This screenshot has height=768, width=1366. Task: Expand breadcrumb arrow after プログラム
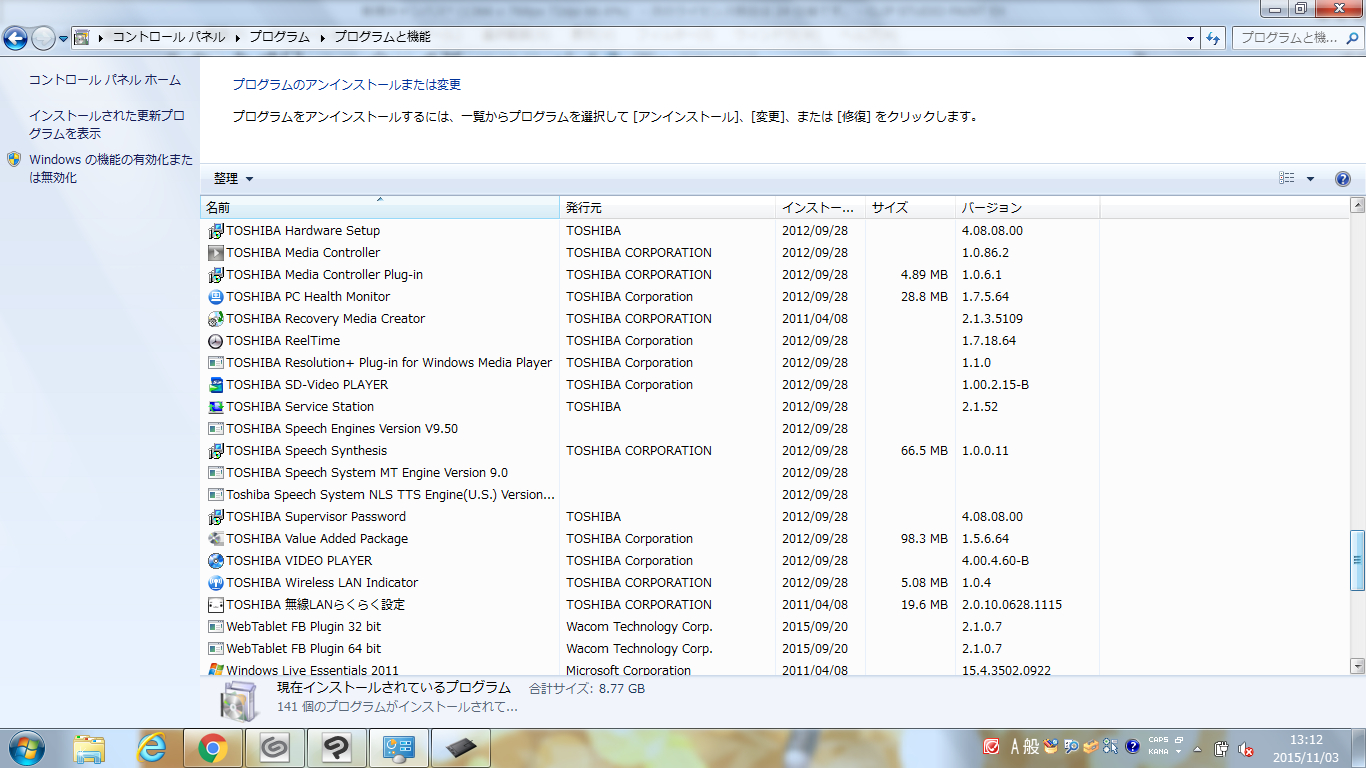coord(322,38)
